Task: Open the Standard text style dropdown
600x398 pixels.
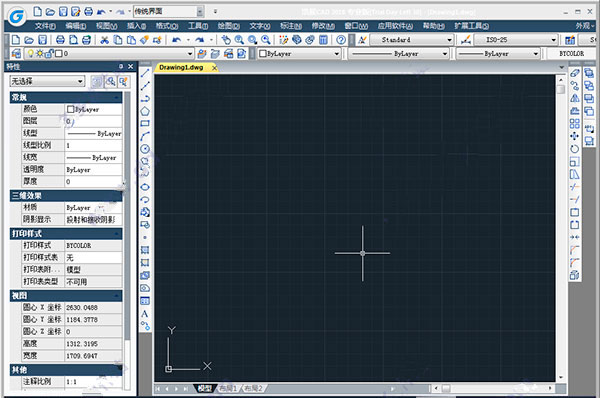Action: (412, 40)
